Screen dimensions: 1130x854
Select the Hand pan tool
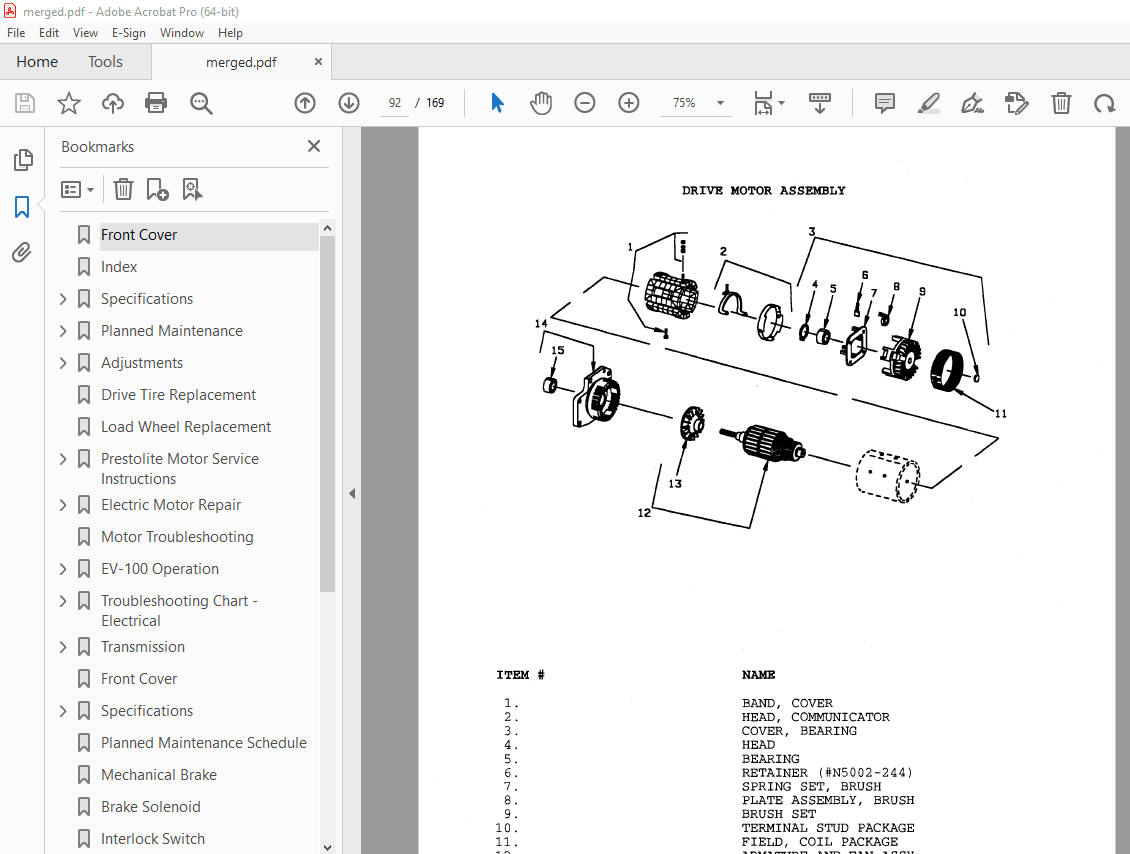coord(541,103)
